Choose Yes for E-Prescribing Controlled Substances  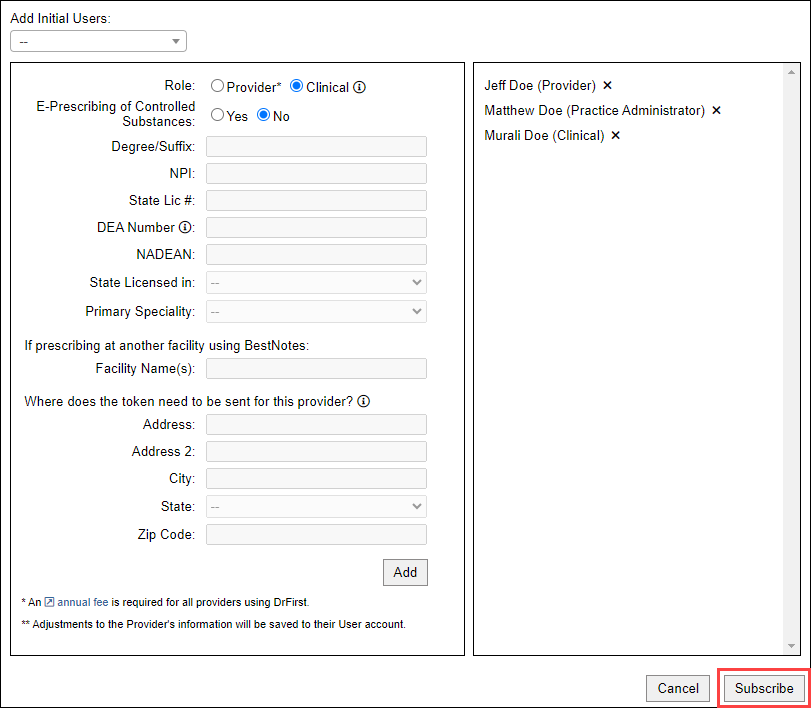pyautogui.click(x=217, y=115)
